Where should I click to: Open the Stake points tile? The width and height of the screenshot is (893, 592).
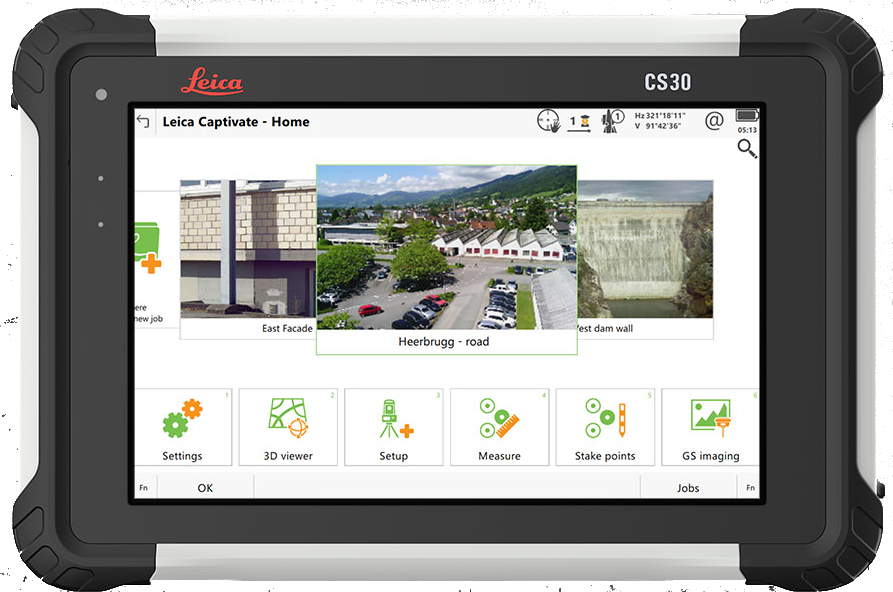coord(605,427)
